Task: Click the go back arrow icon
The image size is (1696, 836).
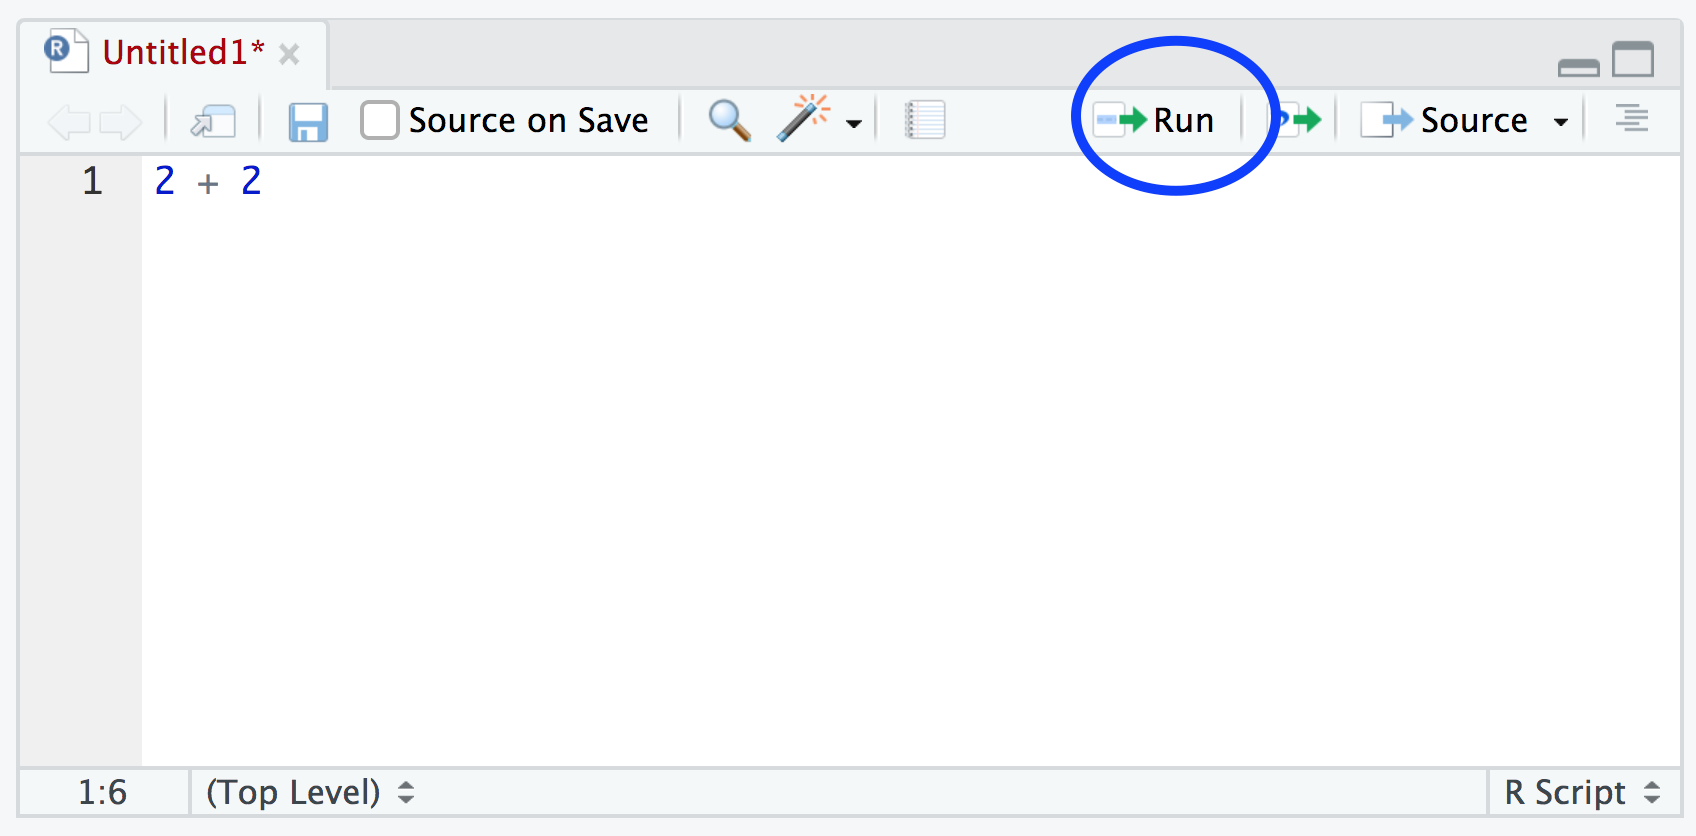Action: 68,122
